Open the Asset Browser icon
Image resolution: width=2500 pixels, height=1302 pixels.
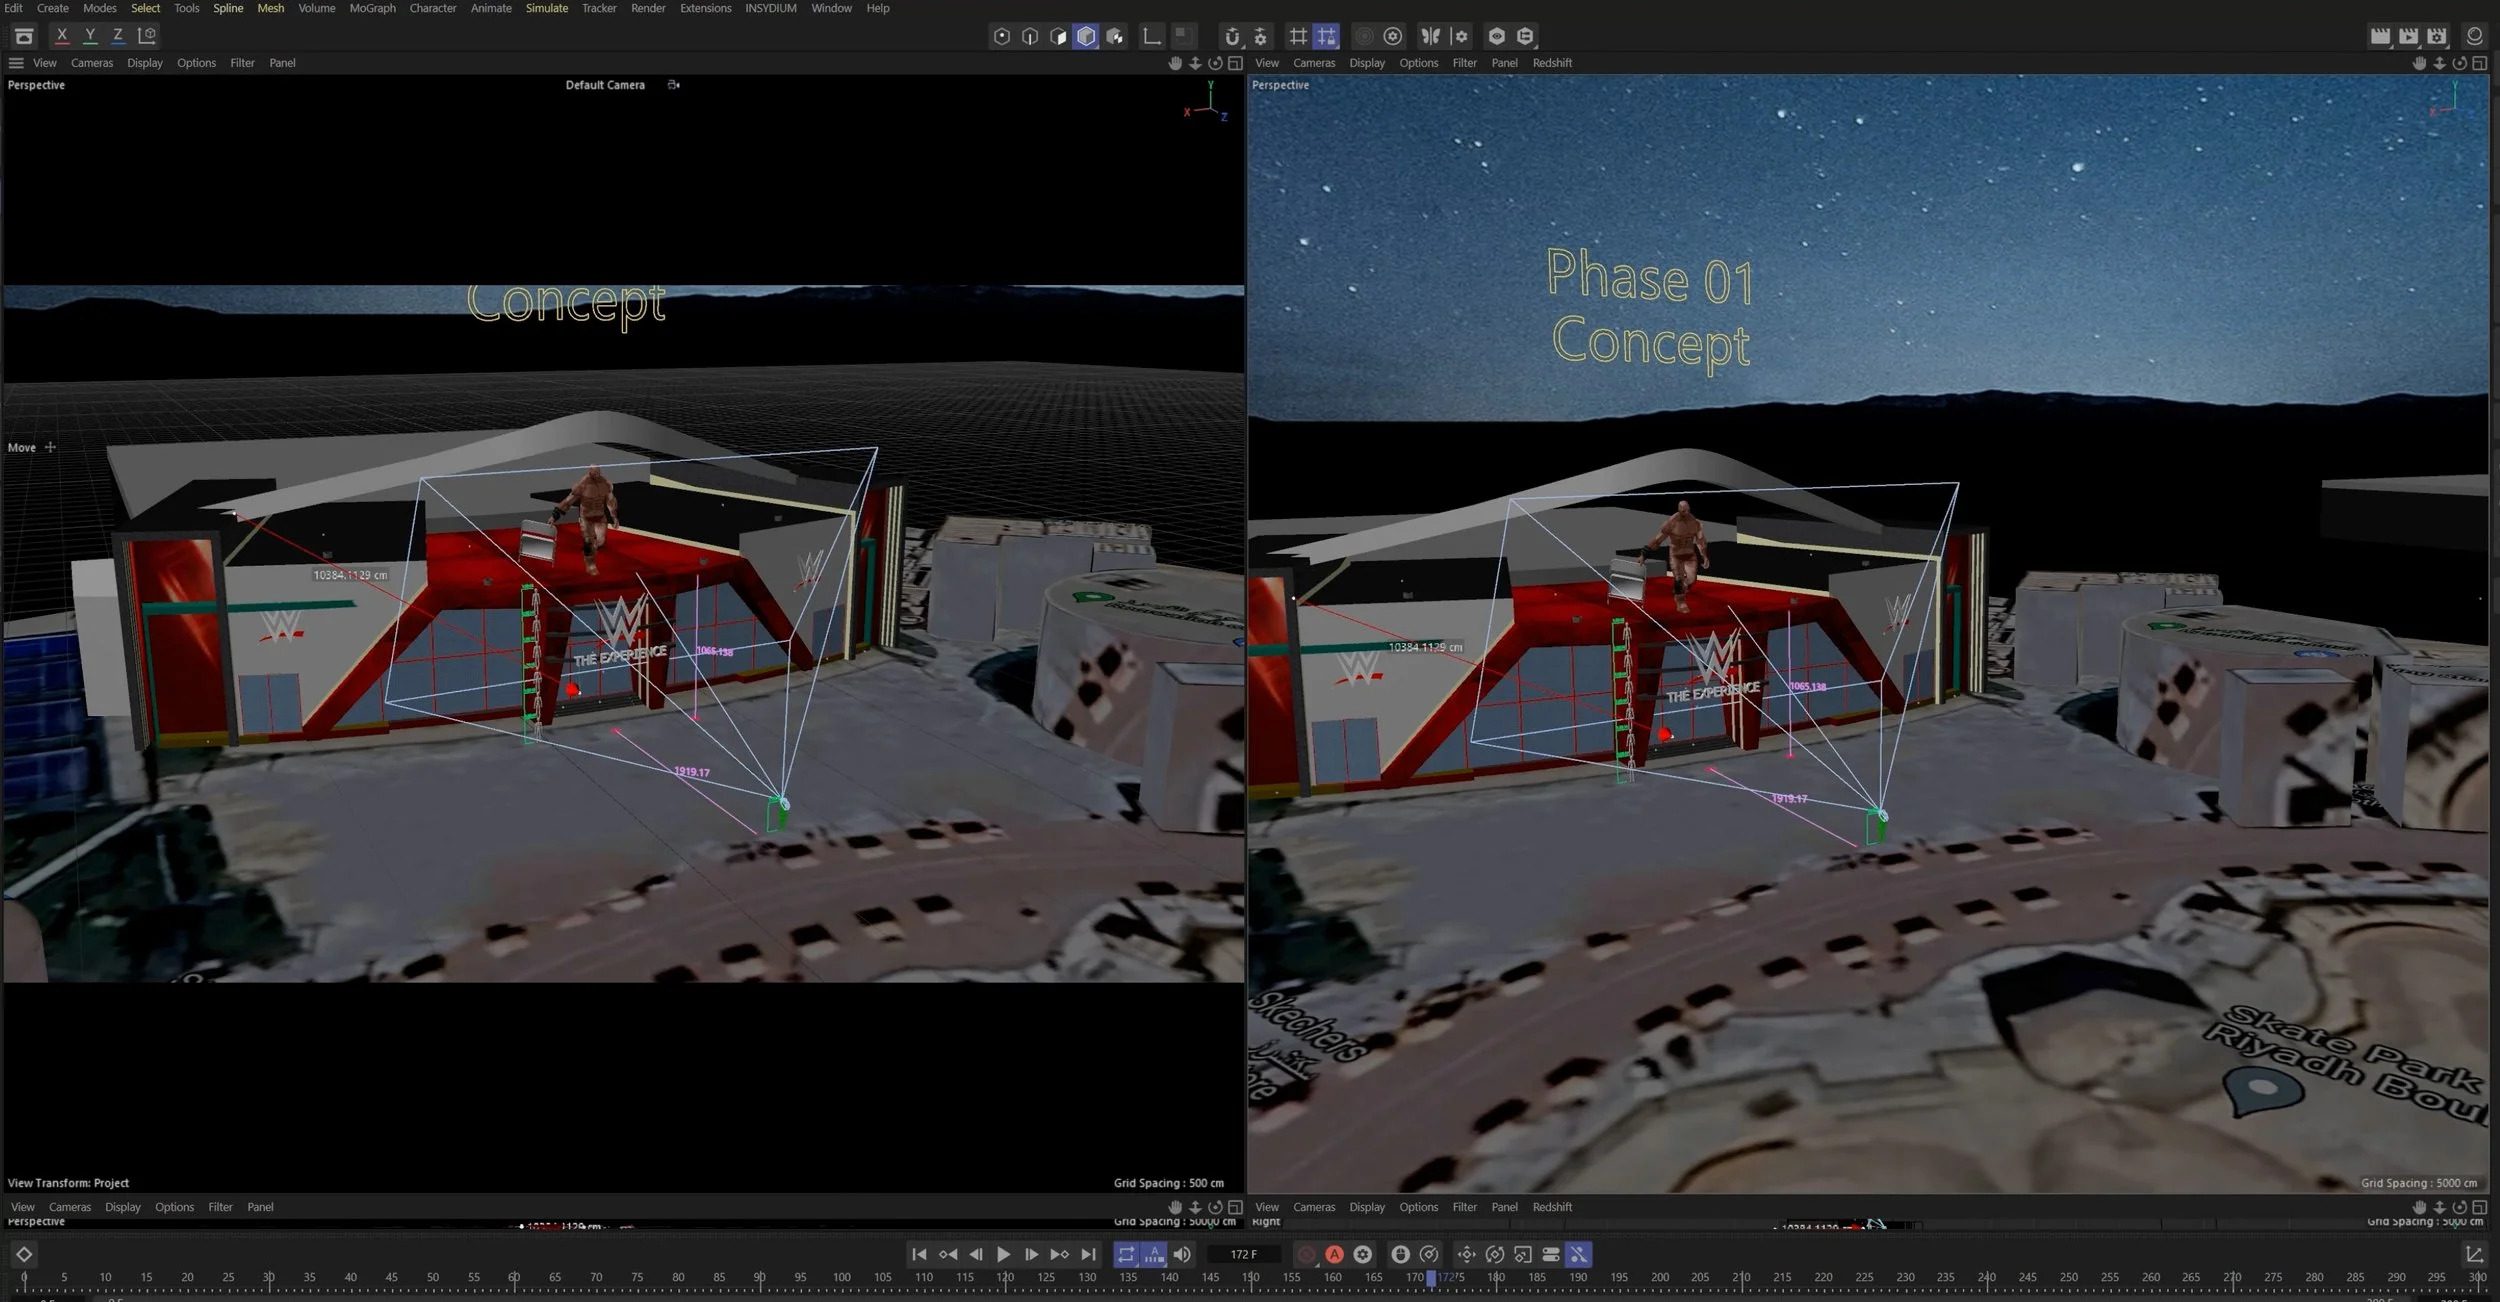[x=24, y=36]
